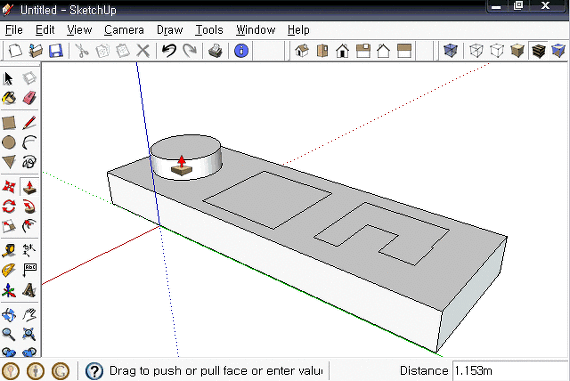
Task: Cut selection with scissors icon
Action: pyautogui.click(x=82, y=51)
